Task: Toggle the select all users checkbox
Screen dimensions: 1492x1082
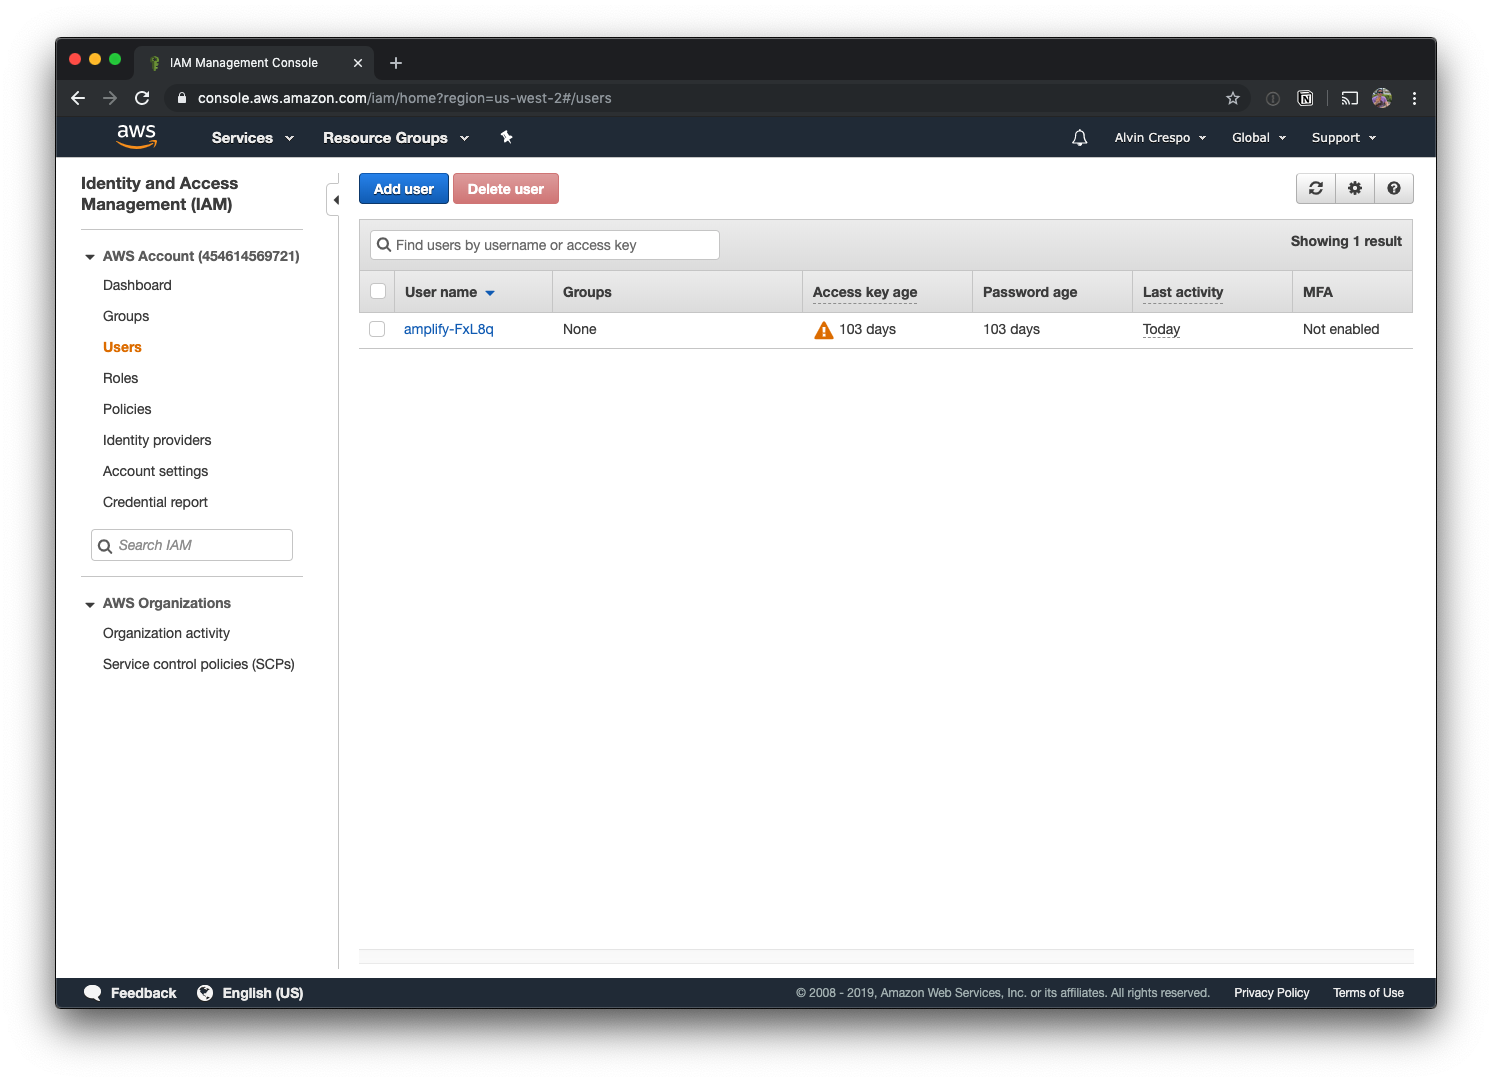Action: (x=378, y=291)
